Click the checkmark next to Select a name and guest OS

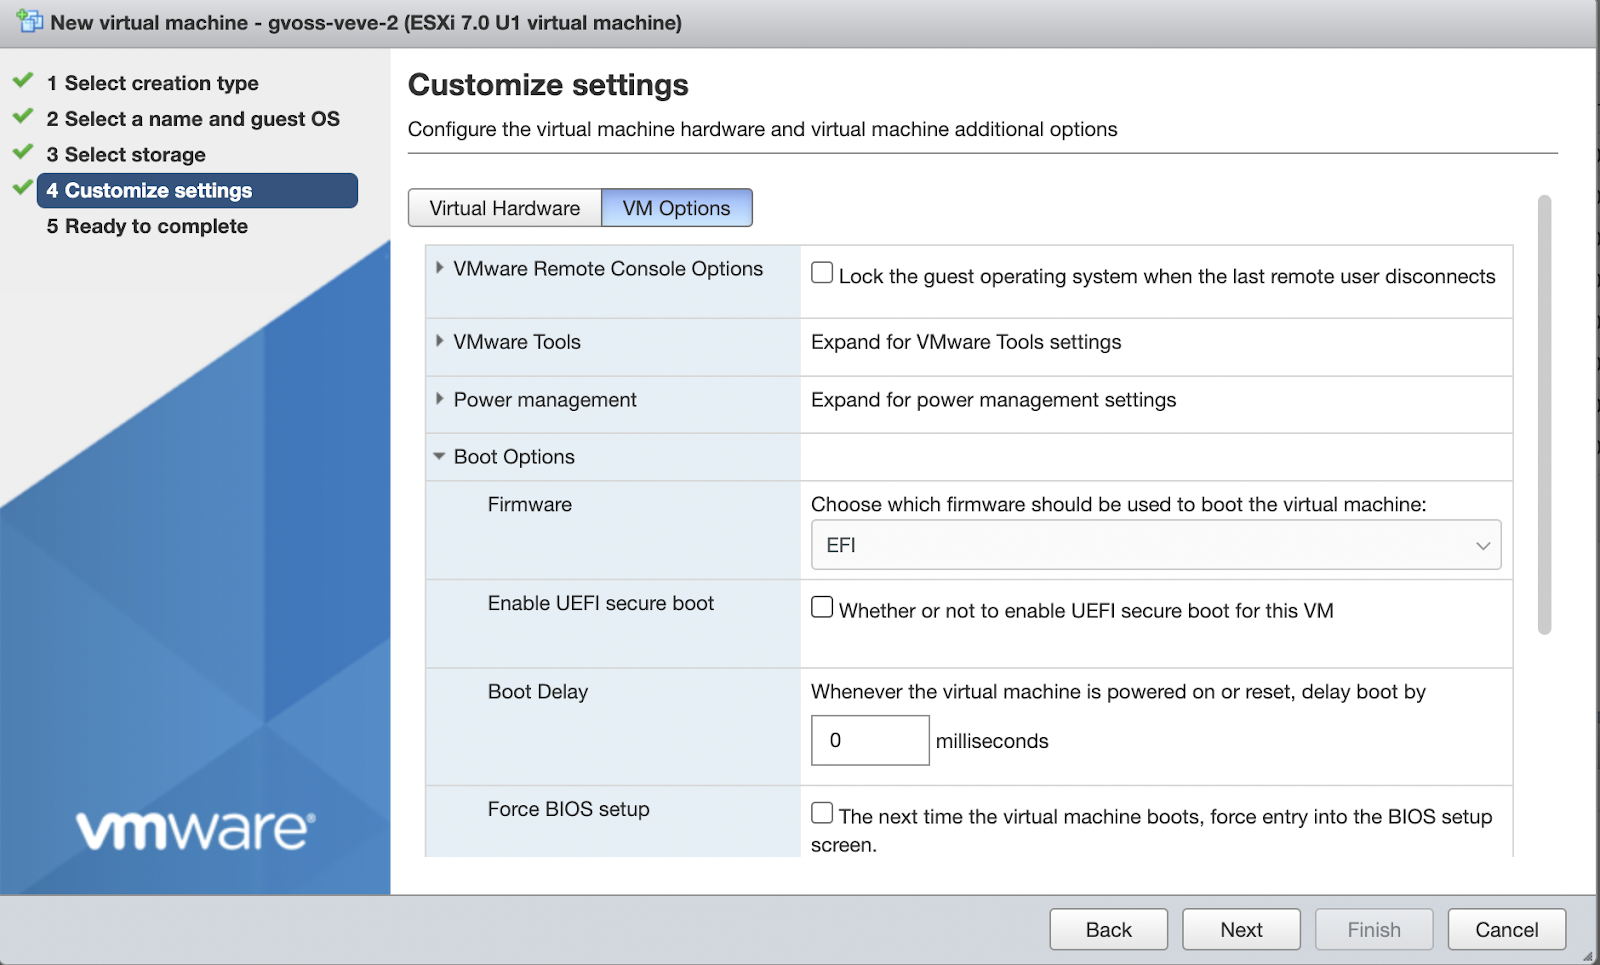tap(22, 118)
